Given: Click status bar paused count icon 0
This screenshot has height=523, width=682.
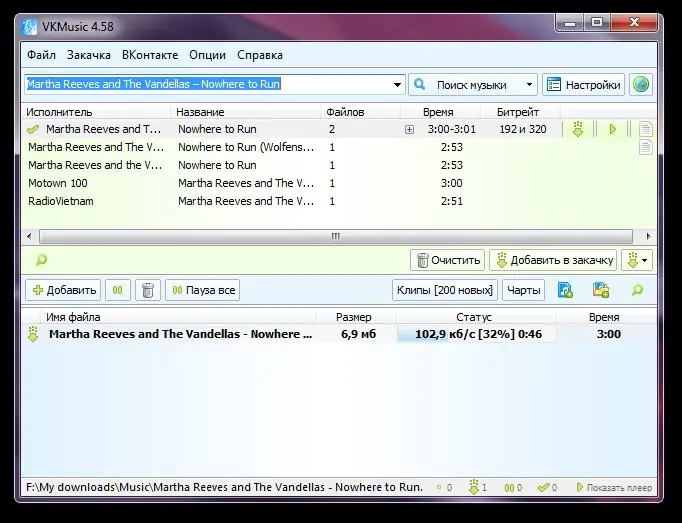Looking at the screenshot, I should click(513, 488).
